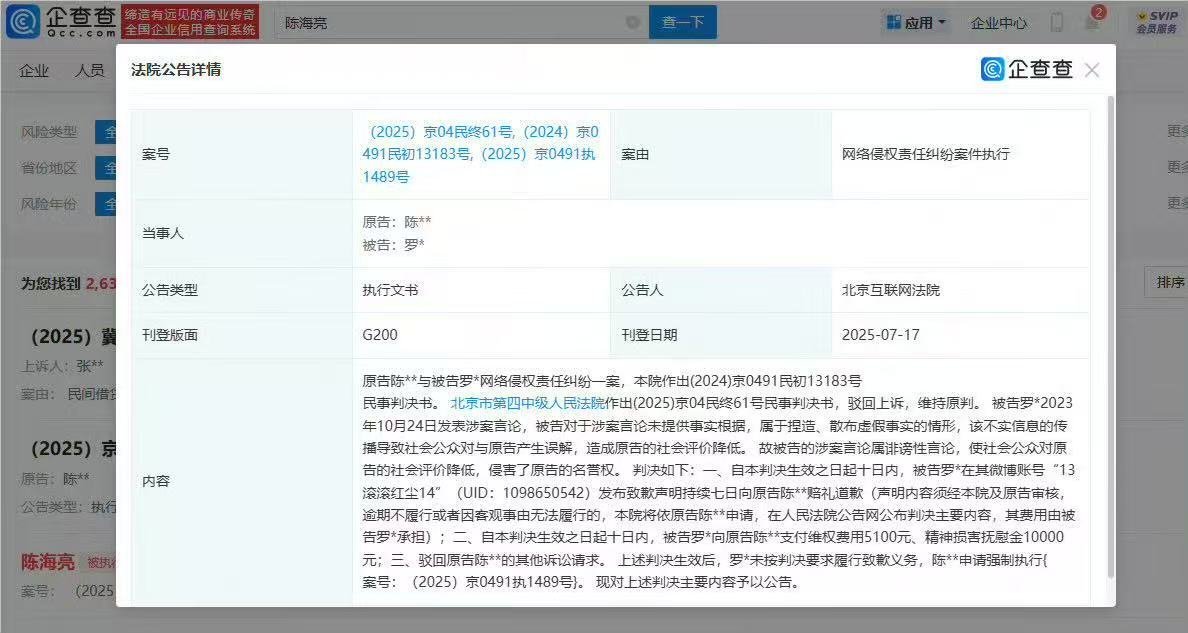Image resolution: width=1188 pixels, height=633 pixels.
Task: Click the dialog's vertical scrollbar
Action: click(x=1111, y=337)
